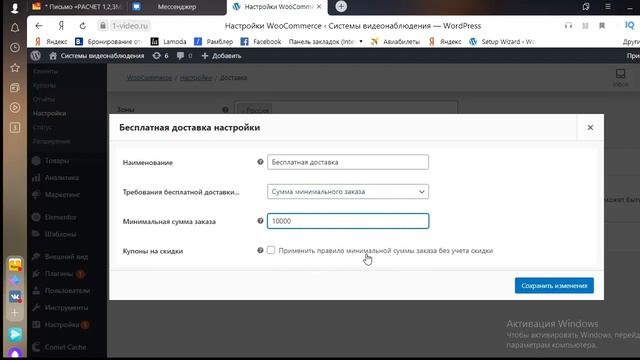640x360 pixels.
Task: Go back in browser history
Action: point(39,26)
